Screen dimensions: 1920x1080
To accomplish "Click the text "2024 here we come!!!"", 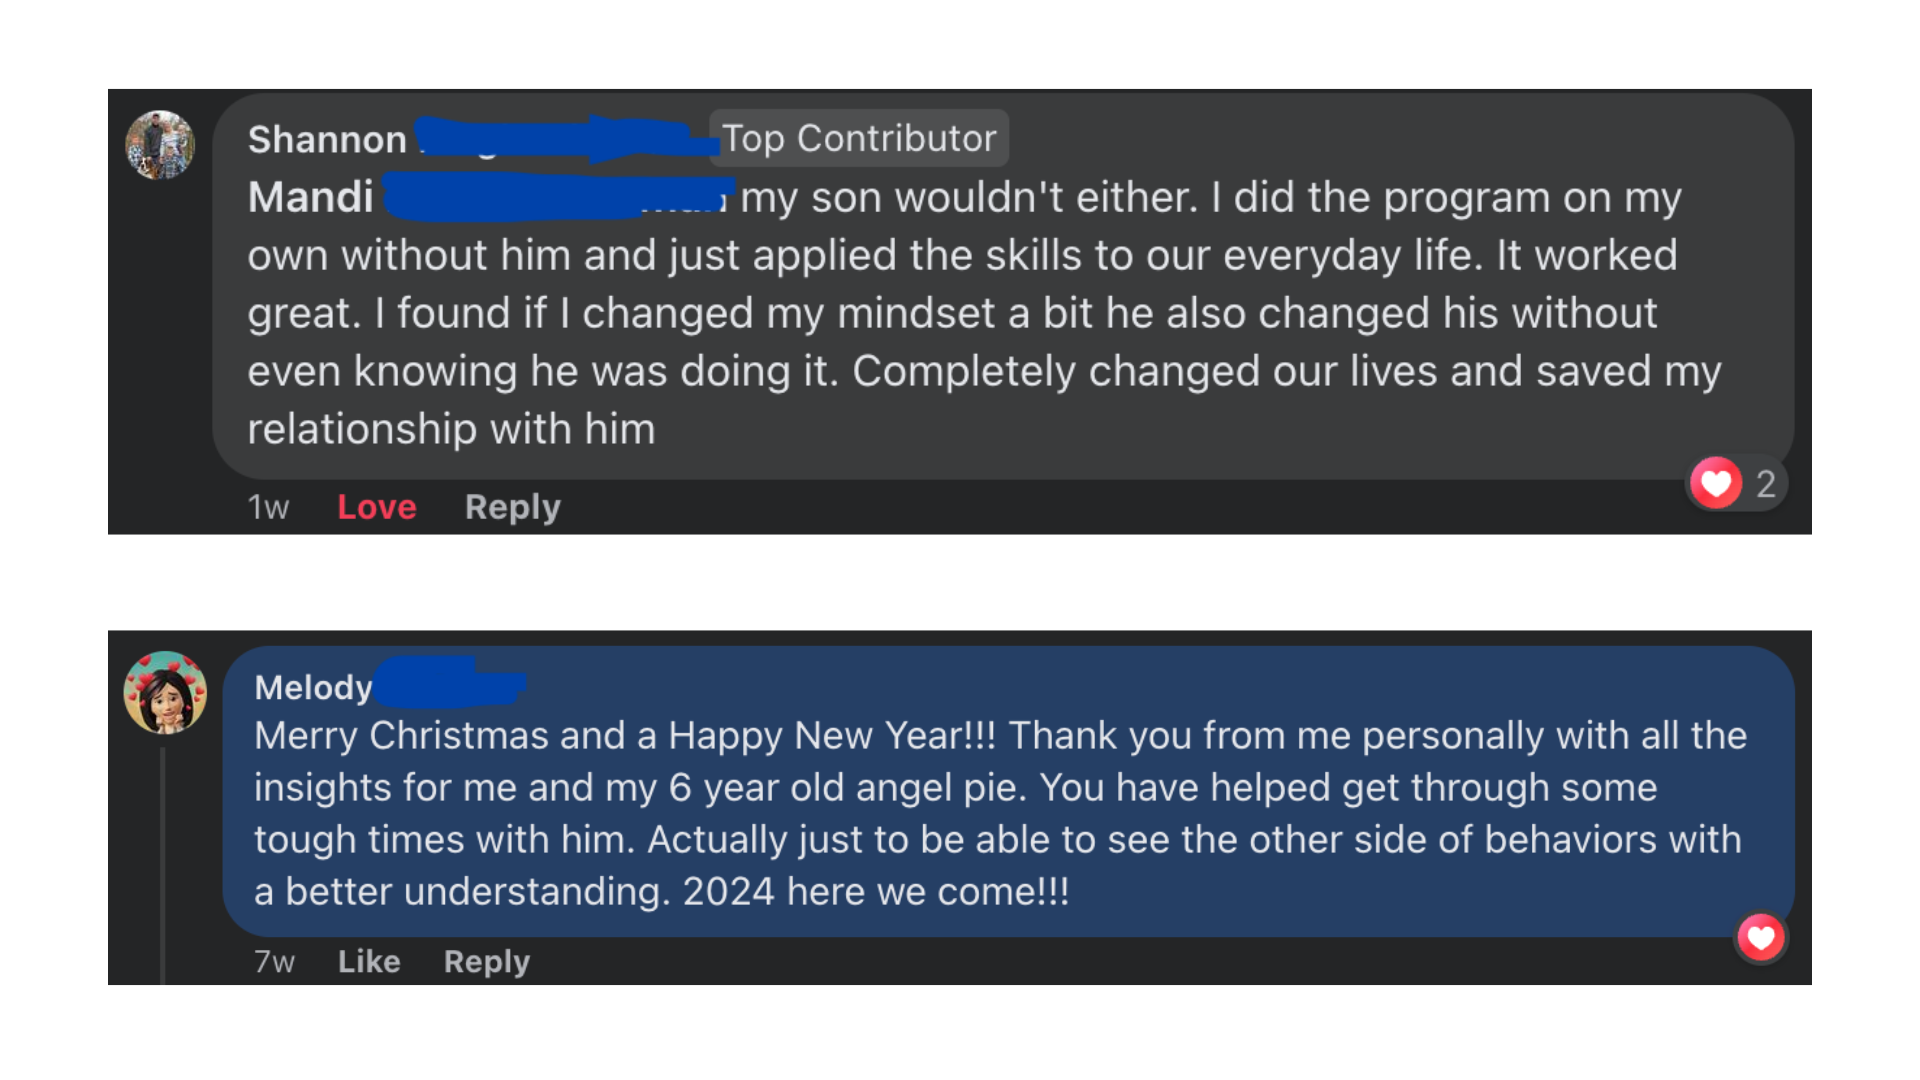I will pos(876,891).
